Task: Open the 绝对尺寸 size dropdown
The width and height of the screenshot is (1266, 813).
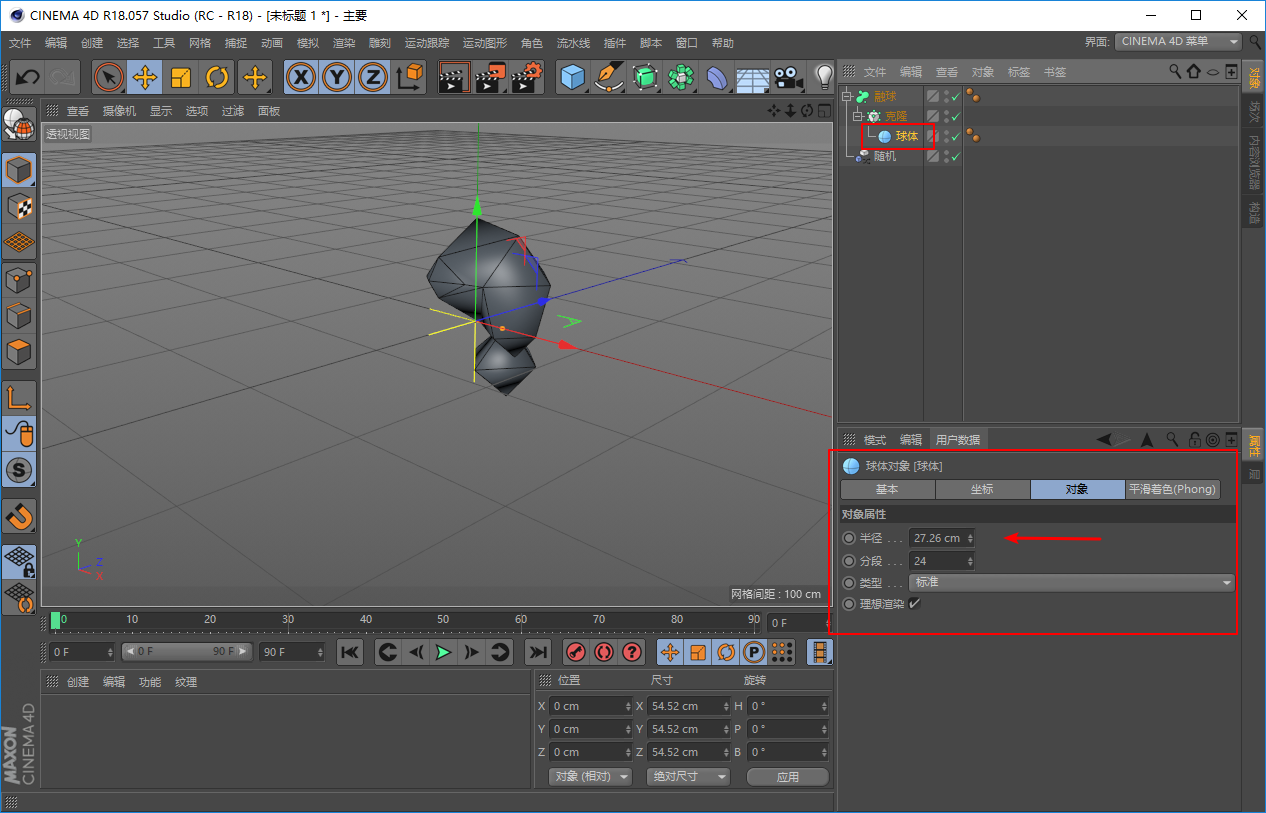Action: [688, 777]
